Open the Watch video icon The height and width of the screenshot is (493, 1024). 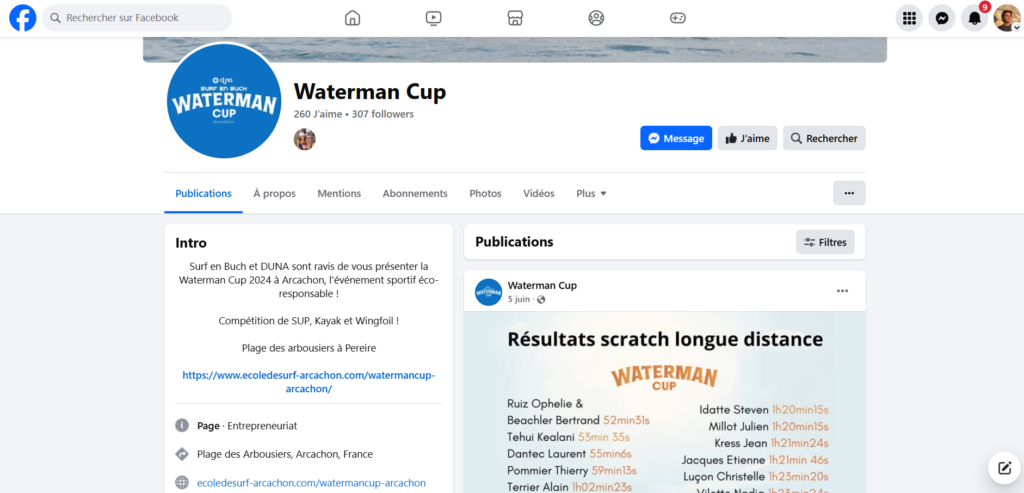click(433, 18)
